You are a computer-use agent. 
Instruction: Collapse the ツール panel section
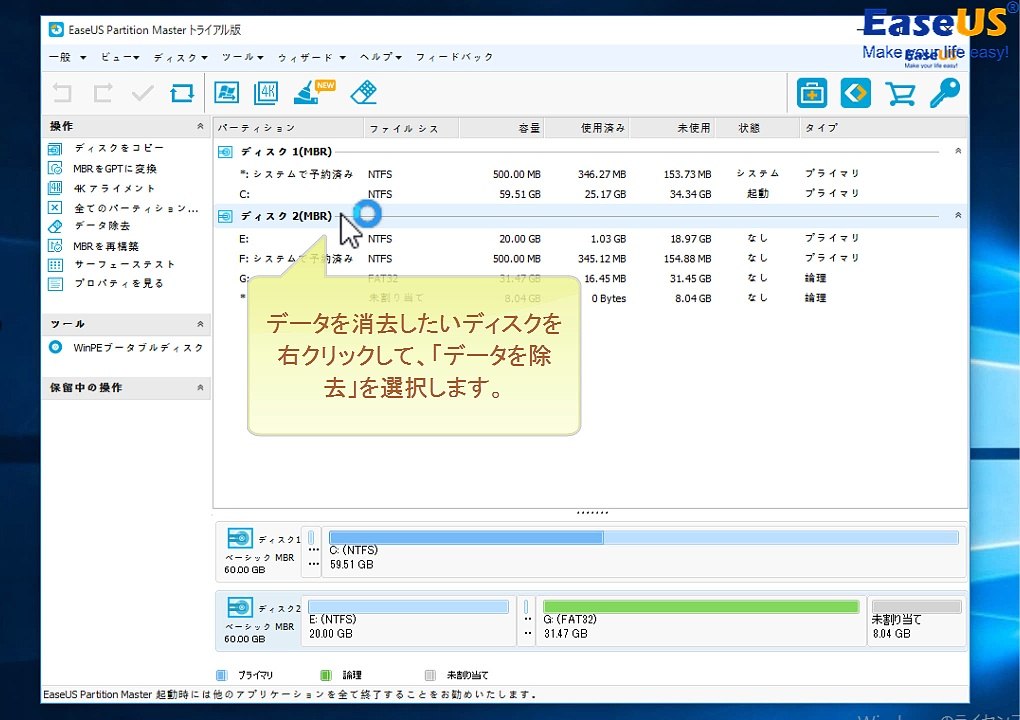pos(200,324)
